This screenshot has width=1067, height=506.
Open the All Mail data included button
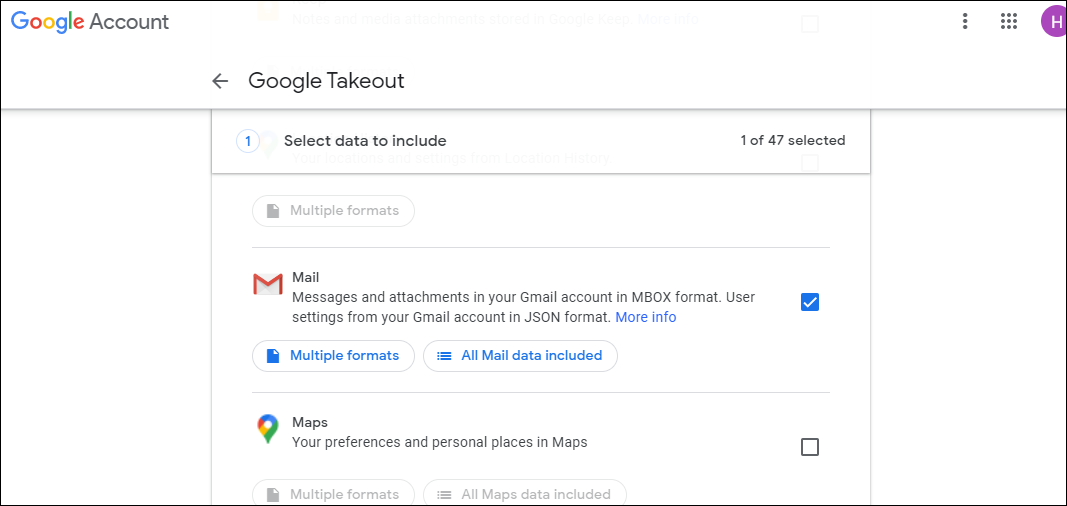point(521,356)
